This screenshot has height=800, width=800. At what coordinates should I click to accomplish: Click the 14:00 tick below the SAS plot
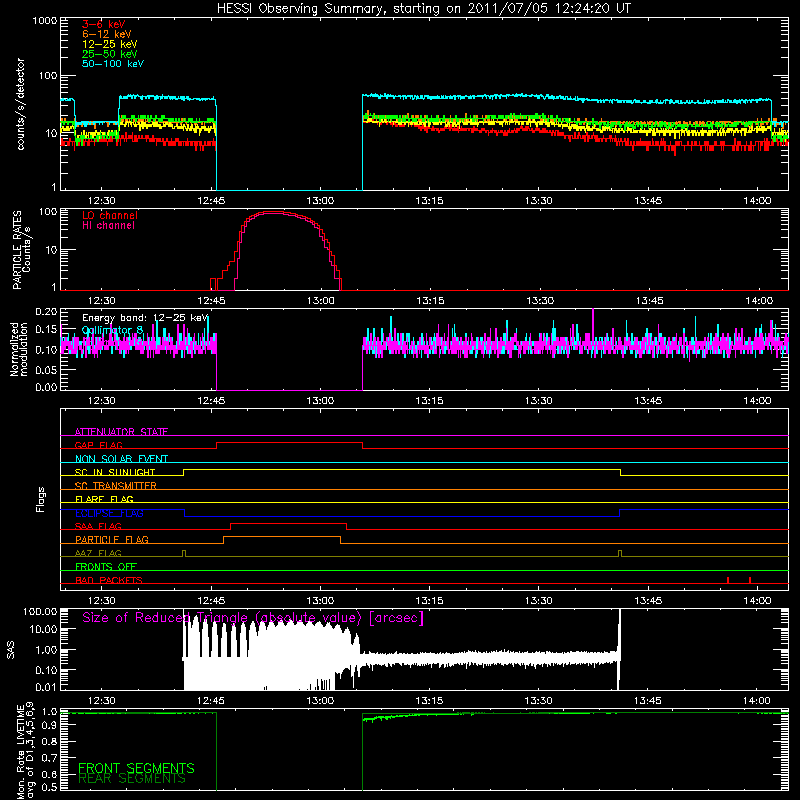[757, 701]
